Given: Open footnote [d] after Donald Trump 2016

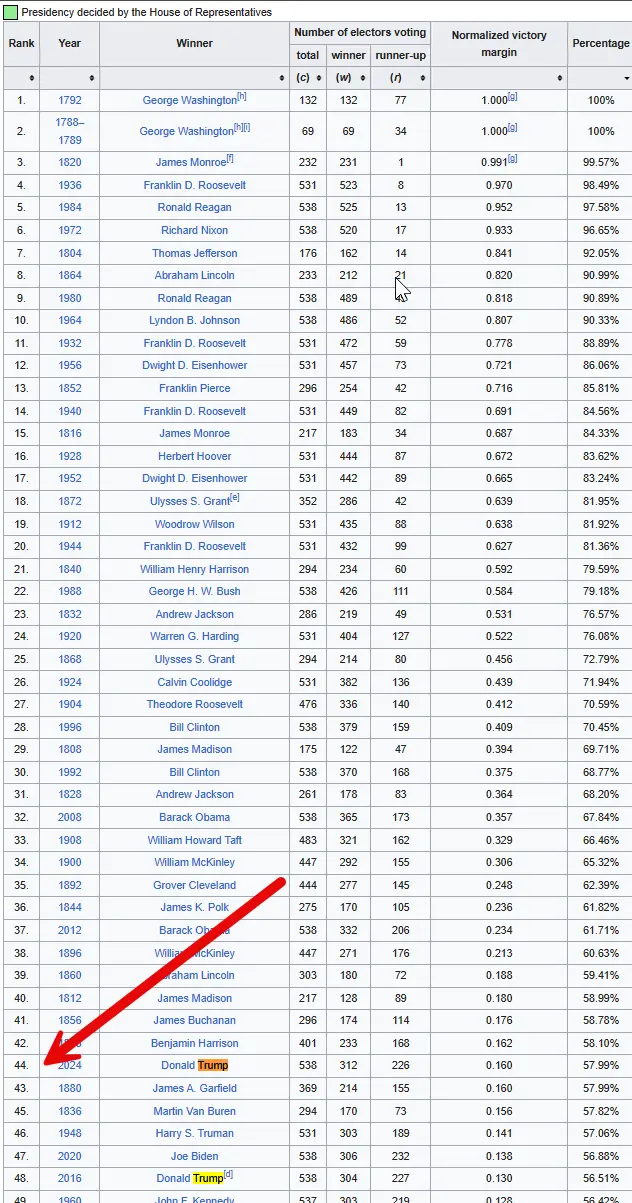Looking at the screenshot, I should pos(229,1174).
